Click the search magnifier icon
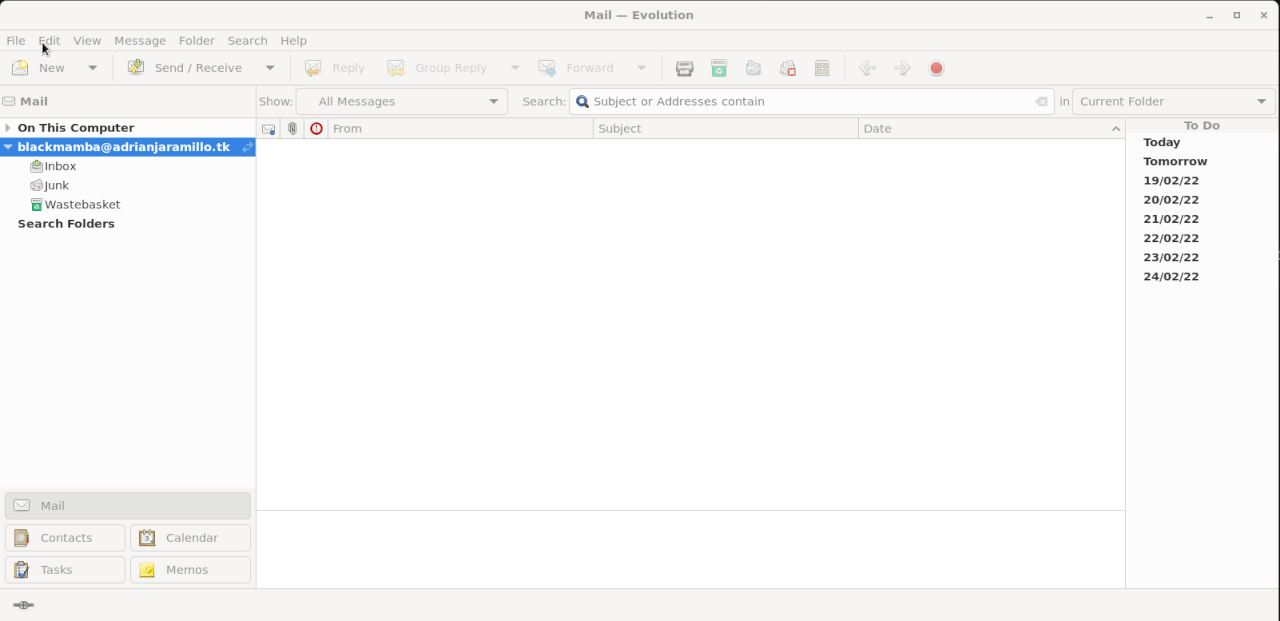The width and height of the screenshot is (1280, 621). pos(582,101)
